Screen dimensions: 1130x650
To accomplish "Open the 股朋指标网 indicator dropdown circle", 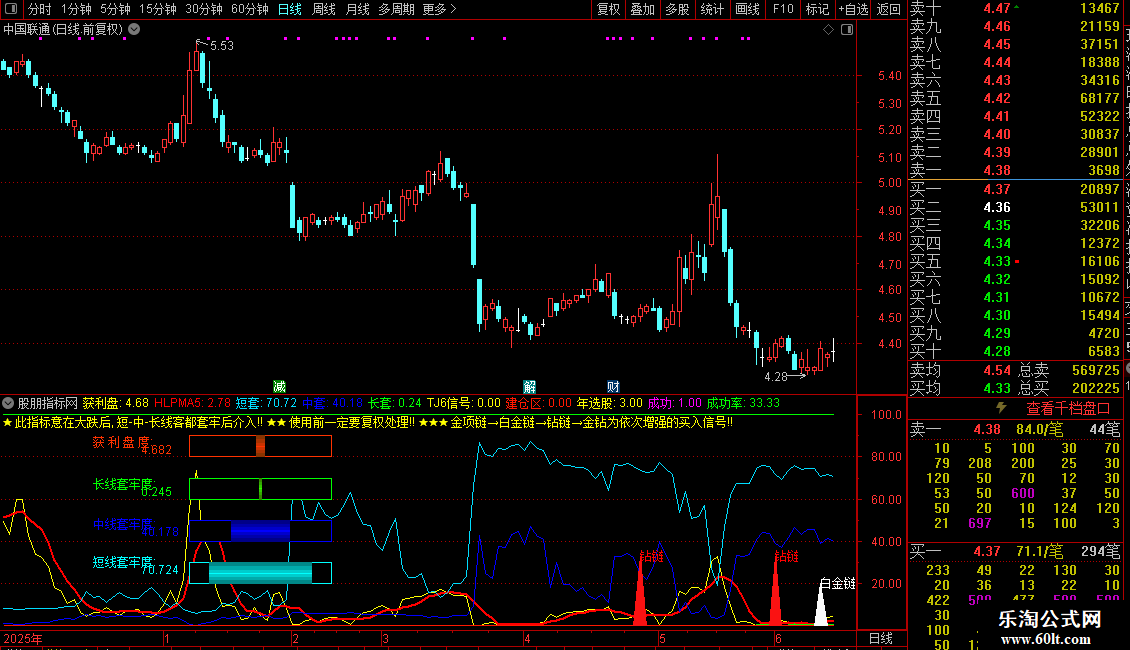I will (x=8, y=404).
